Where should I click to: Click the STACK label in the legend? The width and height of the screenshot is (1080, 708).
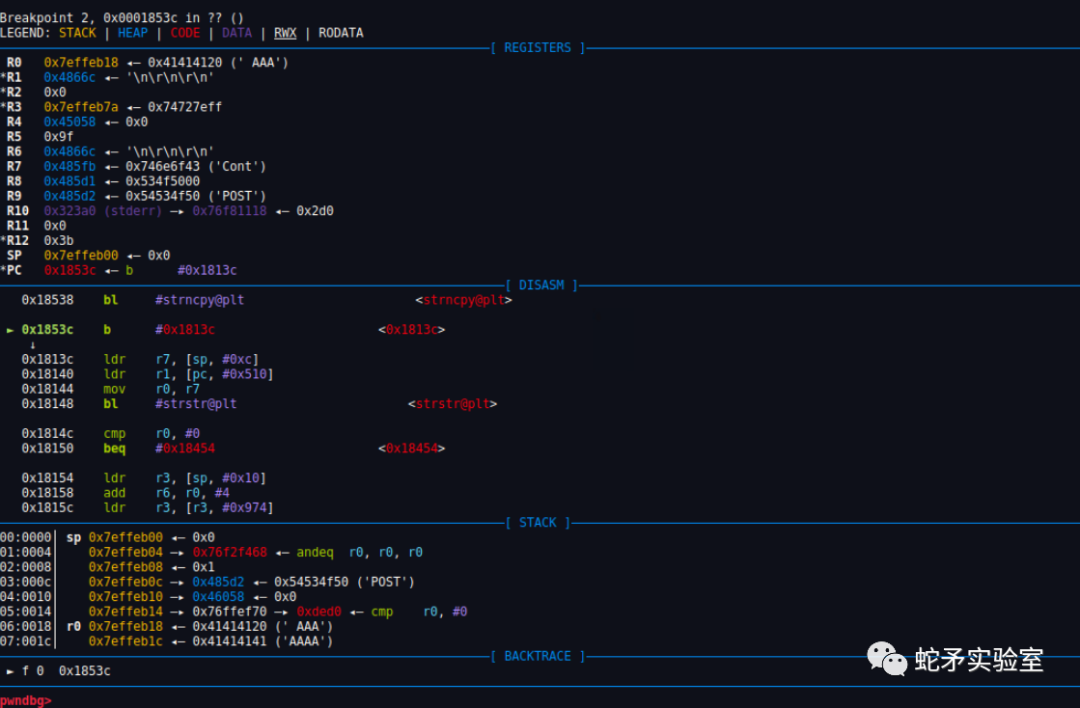[77, 32]
